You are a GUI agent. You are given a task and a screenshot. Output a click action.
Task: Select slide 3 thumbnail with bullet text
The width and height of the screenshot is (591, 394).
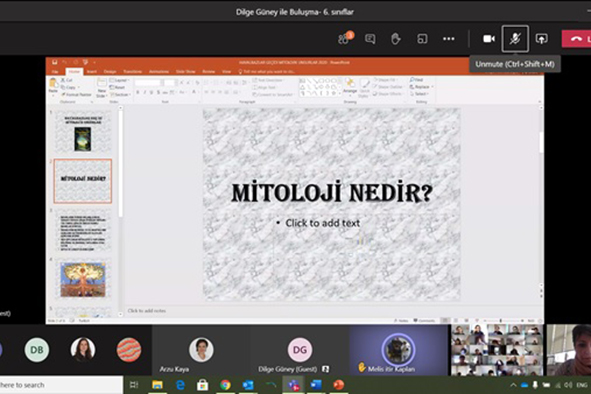tap(83, 231)
